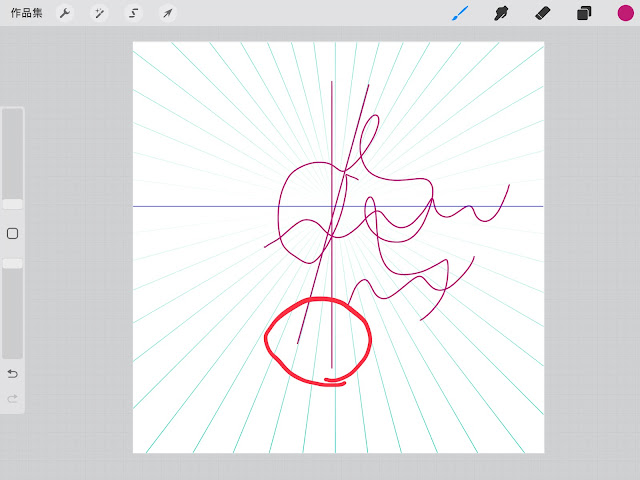Redo with the sidebar redo arrow
Viewport: 640px width, 480px height.
pyautogui.click(x=13, y=398)
